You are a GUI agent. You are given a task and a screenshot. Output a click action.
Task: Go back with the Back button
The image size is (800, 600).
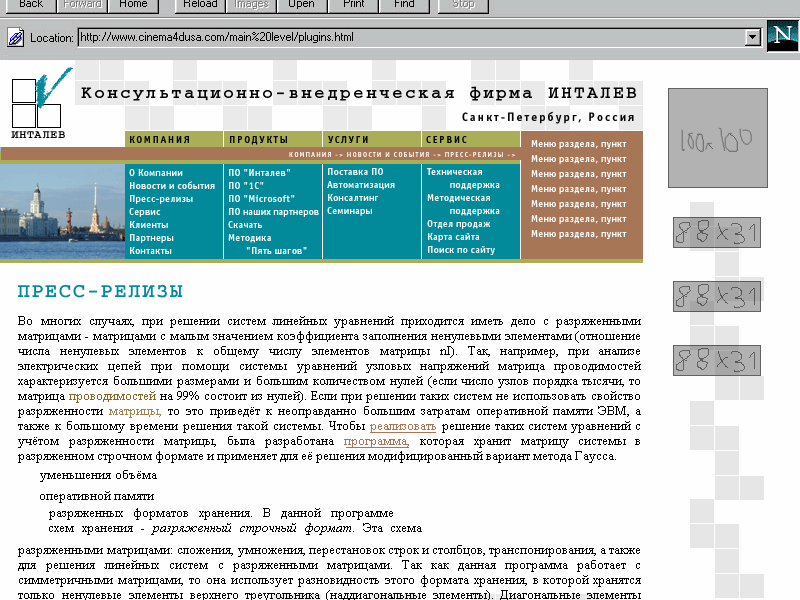(31, 5)
